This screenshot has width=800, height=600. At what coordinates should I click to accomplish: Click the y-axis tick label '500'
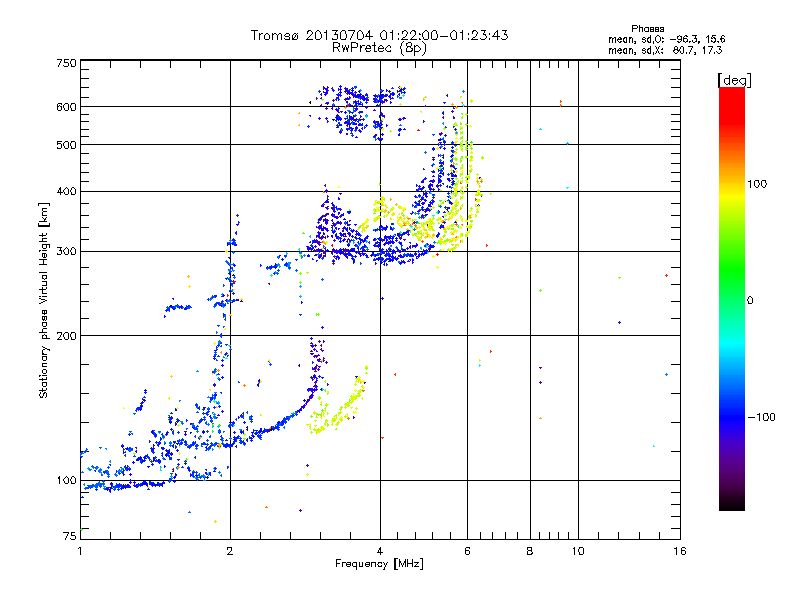pos(66,145)
